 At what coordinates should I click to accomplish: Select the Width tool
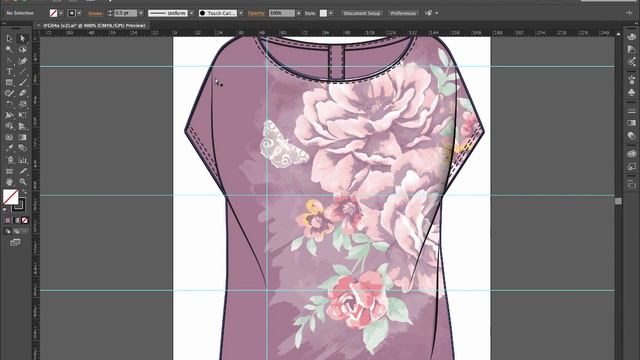tap(9, 116)
